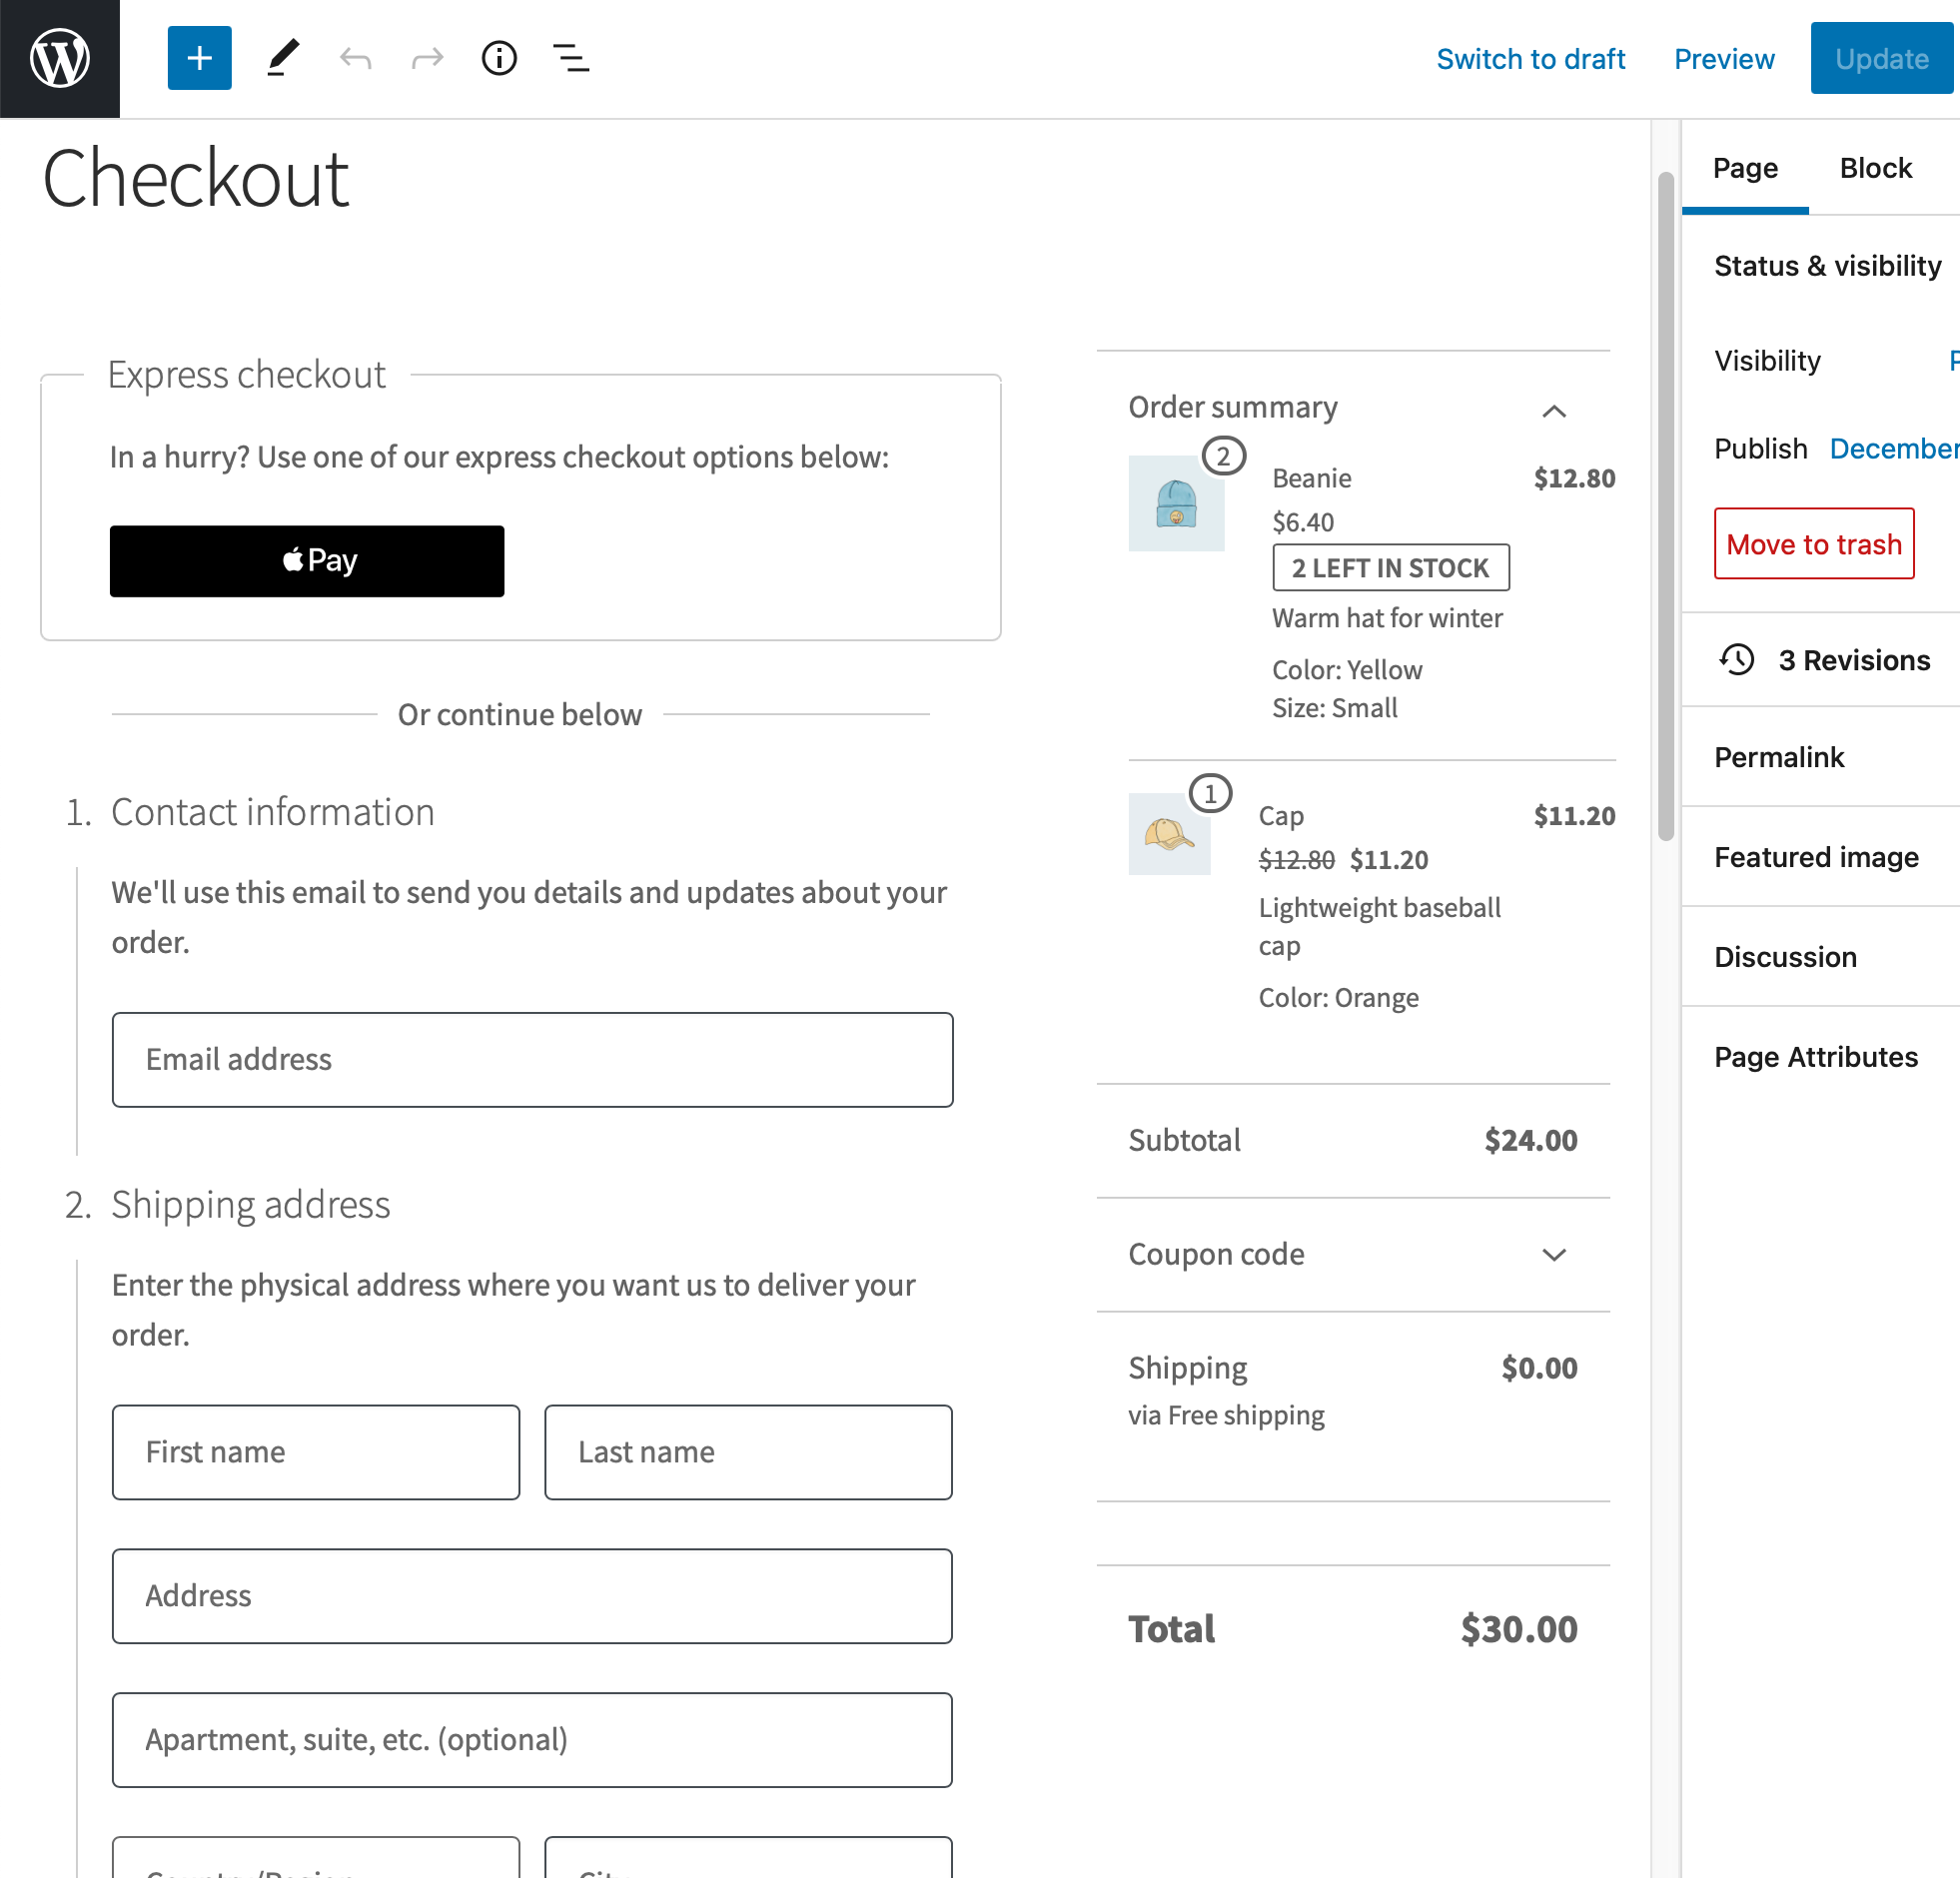Screen dimensions: 1960x1878
Task: Expand the Permalink panel
Action: [1820, 757]
